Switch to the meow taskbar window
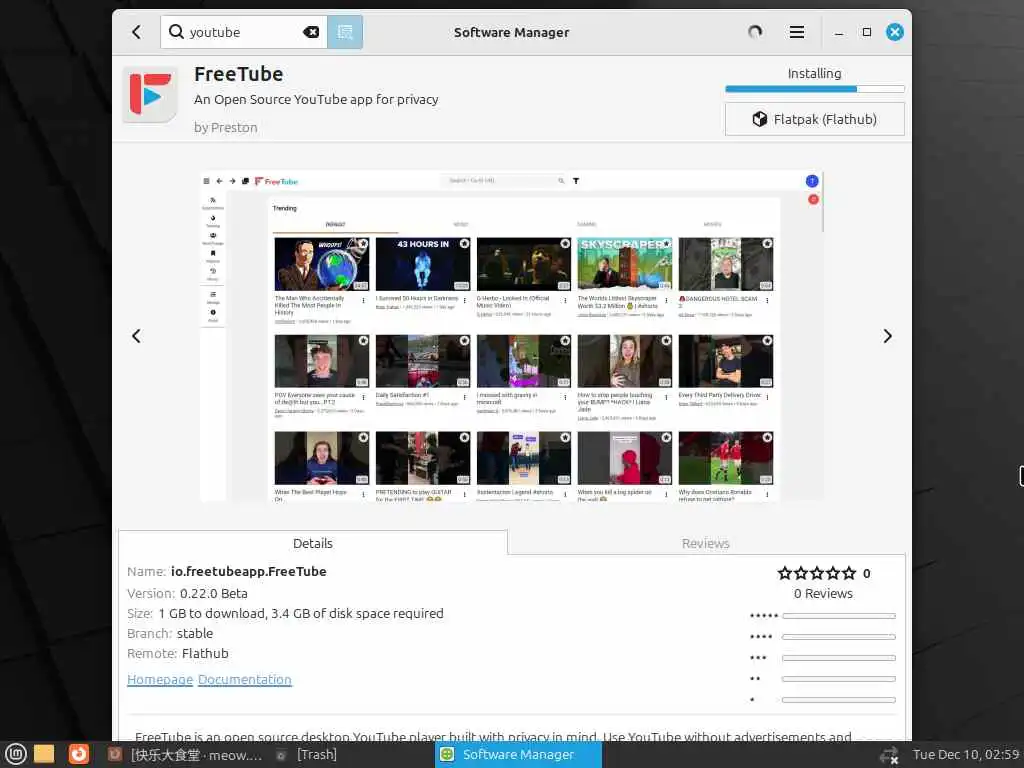Screen dimensions: 1024x768 click(185, 755)
